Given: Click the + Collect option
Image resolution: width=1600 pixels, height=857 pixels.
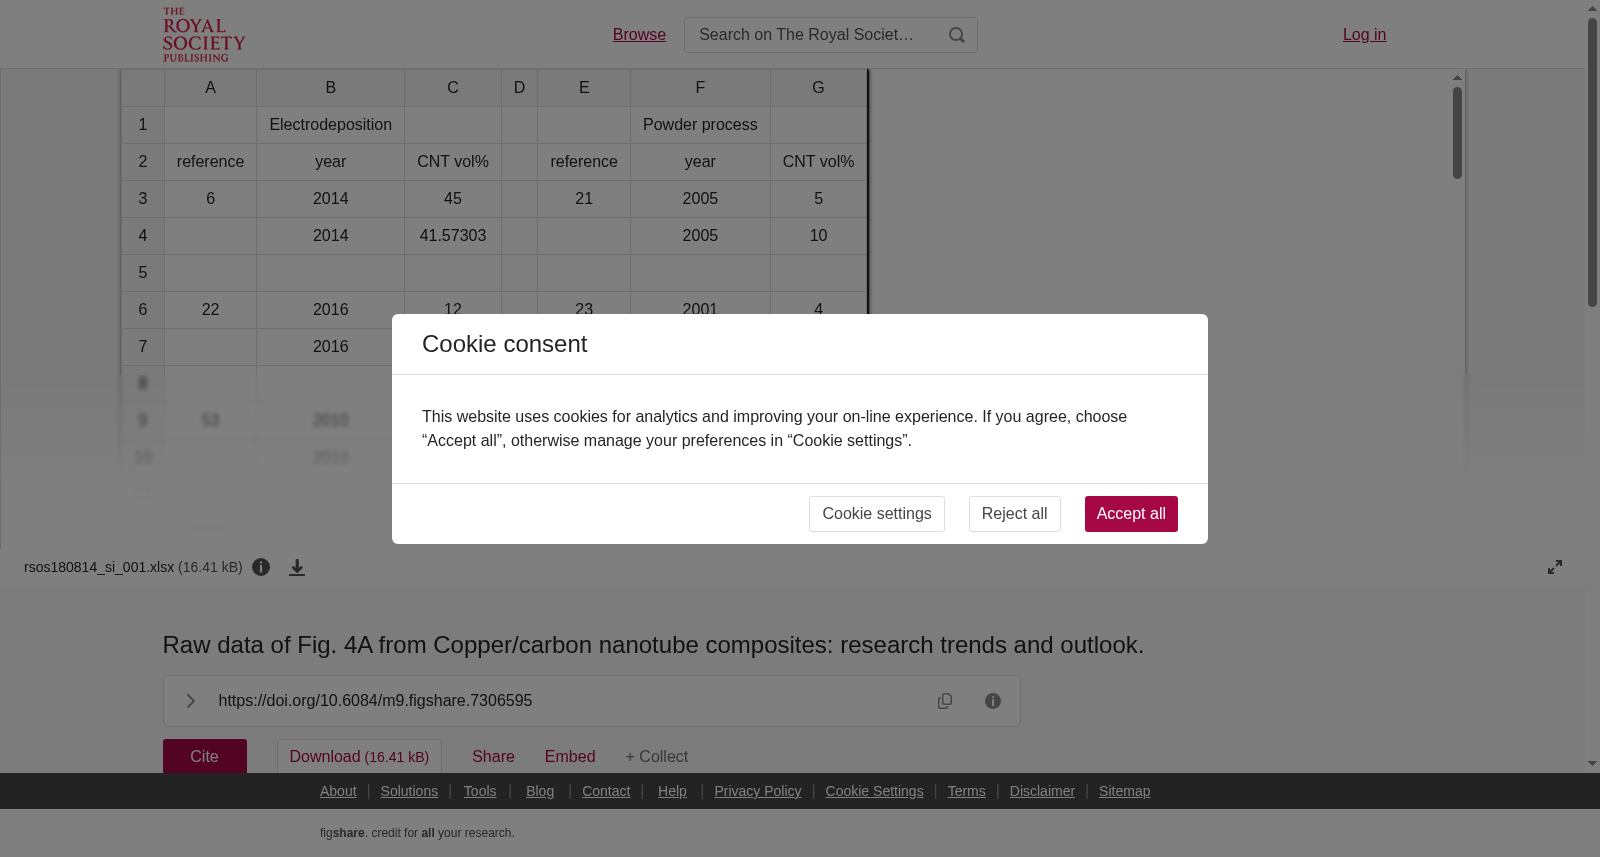Looking at the screenshot, I should click(657, 757).
